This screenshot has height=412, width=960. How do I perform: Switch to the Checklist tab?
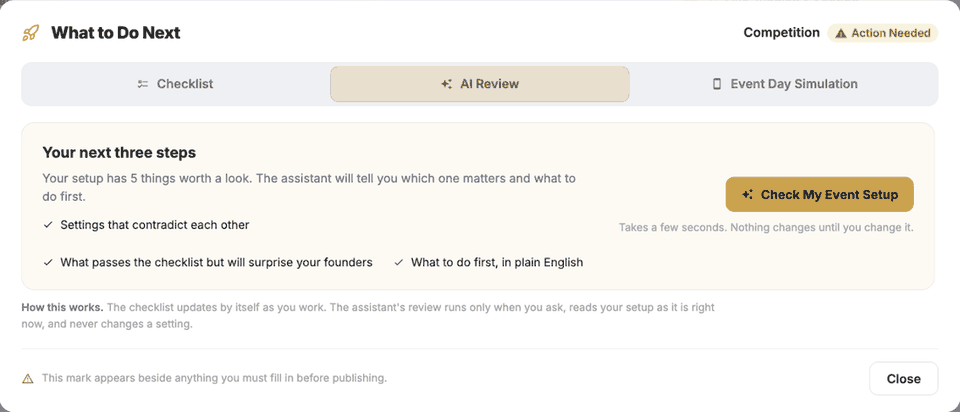(x=176, y=84)
